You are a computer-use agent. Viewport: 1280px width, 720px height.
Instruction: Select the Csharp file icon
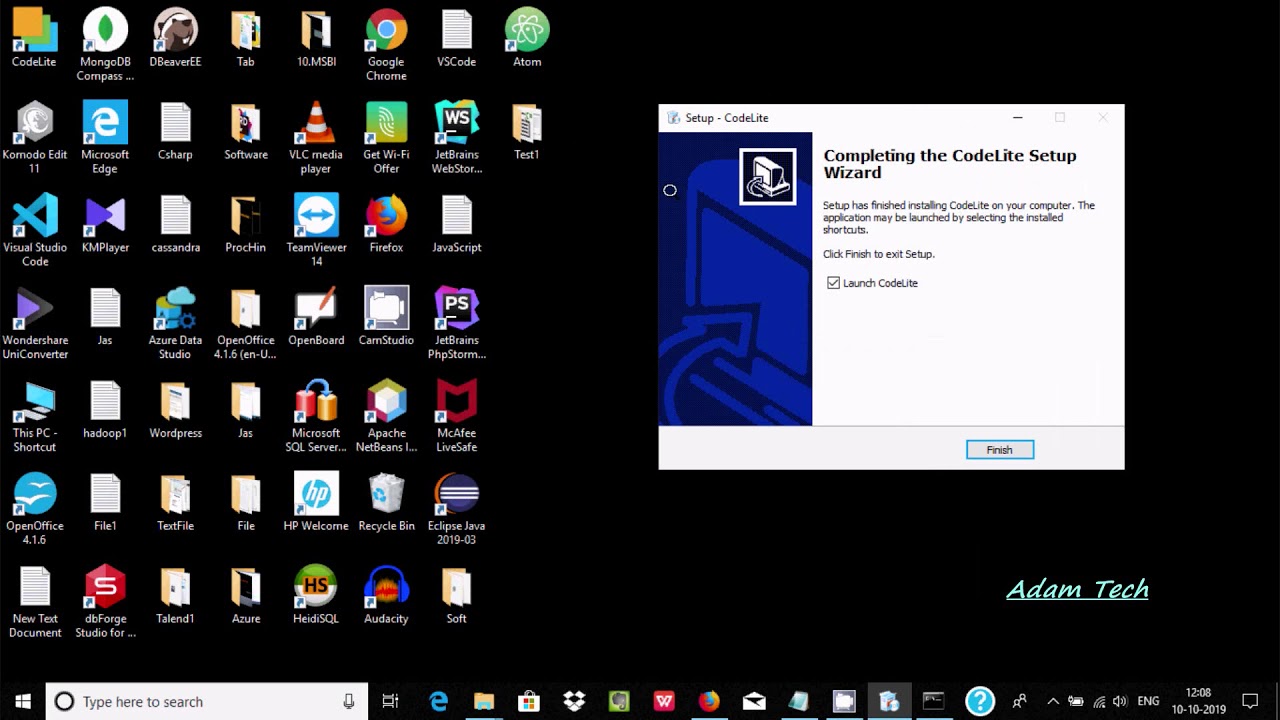coord(175,131)
